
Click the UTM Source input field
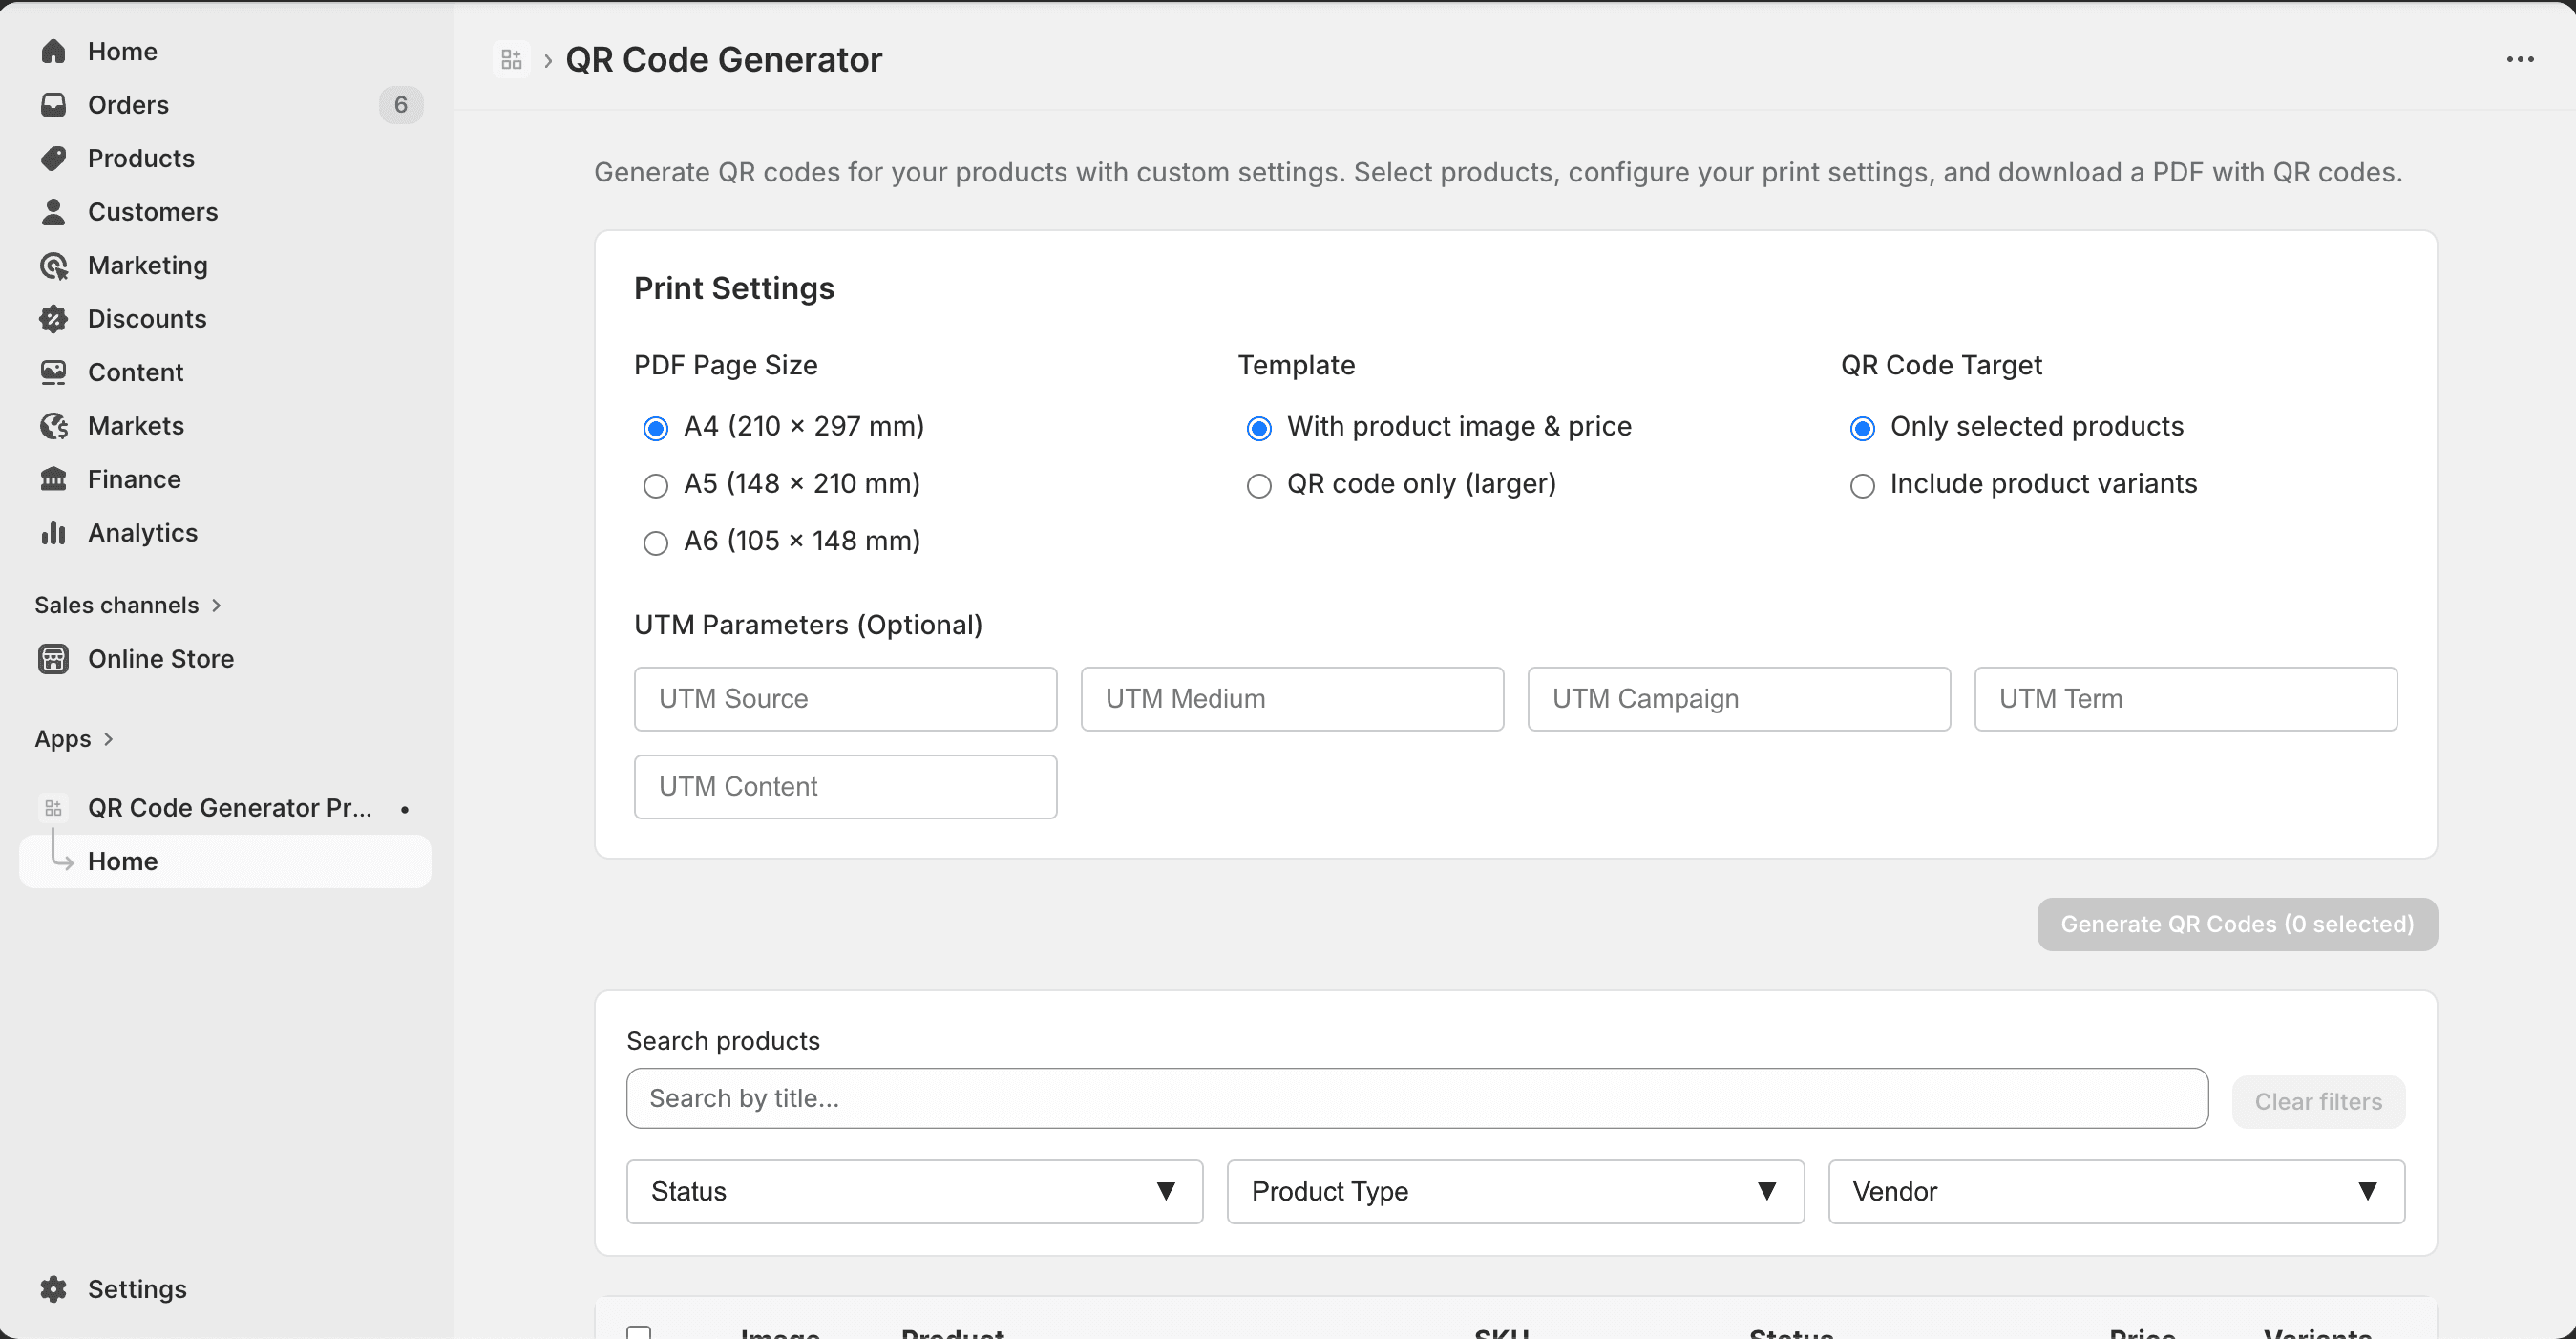click(844, 698)
